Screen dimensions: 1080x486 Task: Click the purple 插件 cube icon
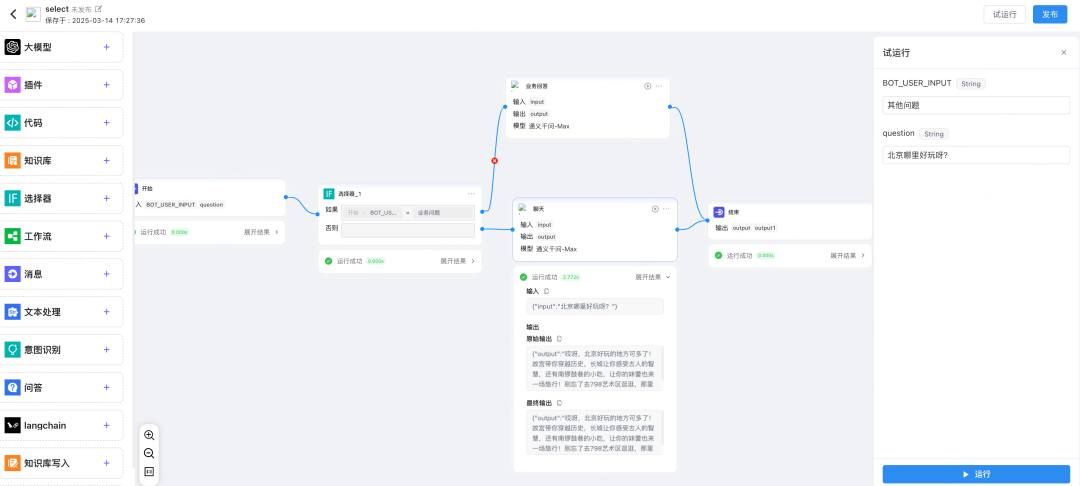pos(12,85)
